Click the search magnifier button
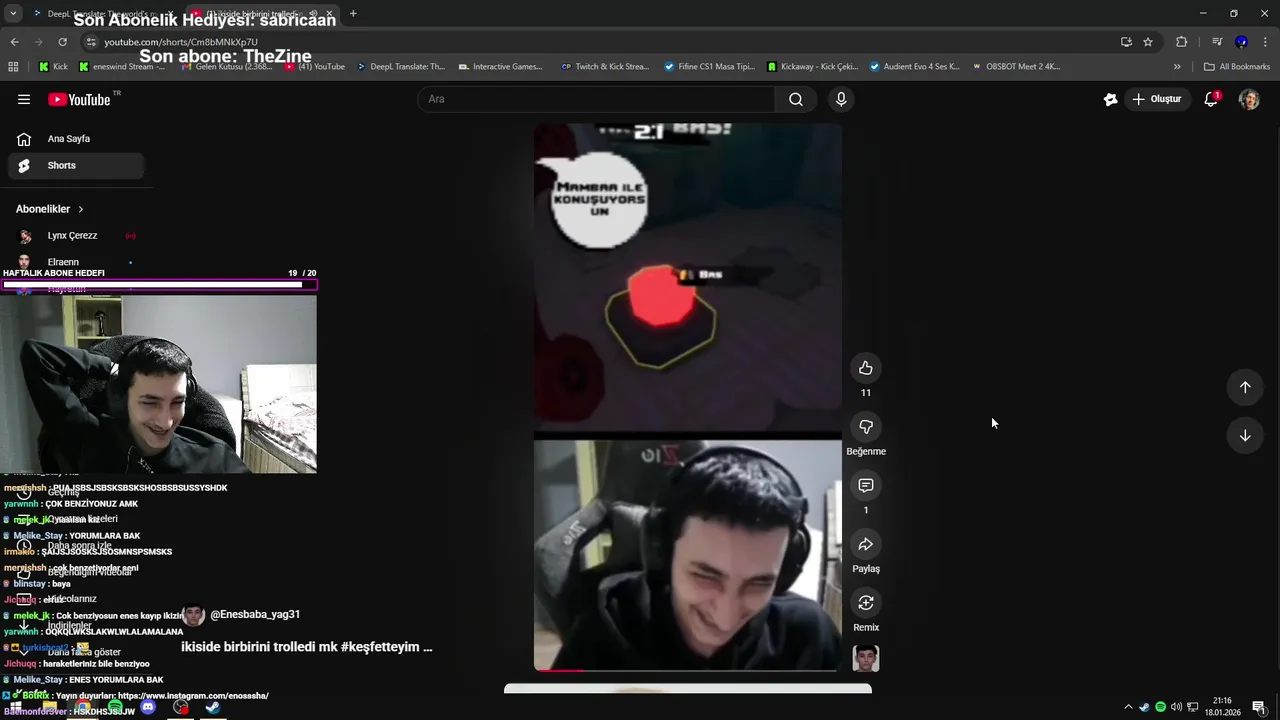The height and width of the screenshot is (720, 1280). tap(796, 99)
